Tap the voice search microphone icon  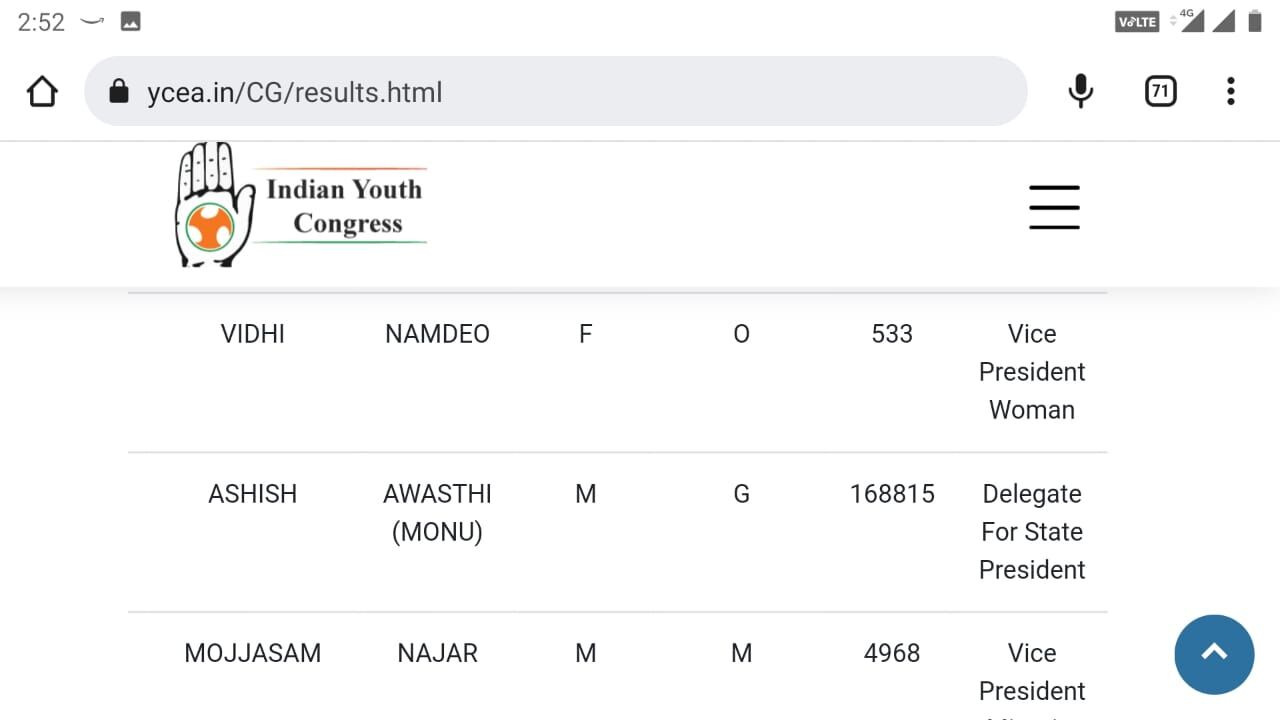[1080, 92]
